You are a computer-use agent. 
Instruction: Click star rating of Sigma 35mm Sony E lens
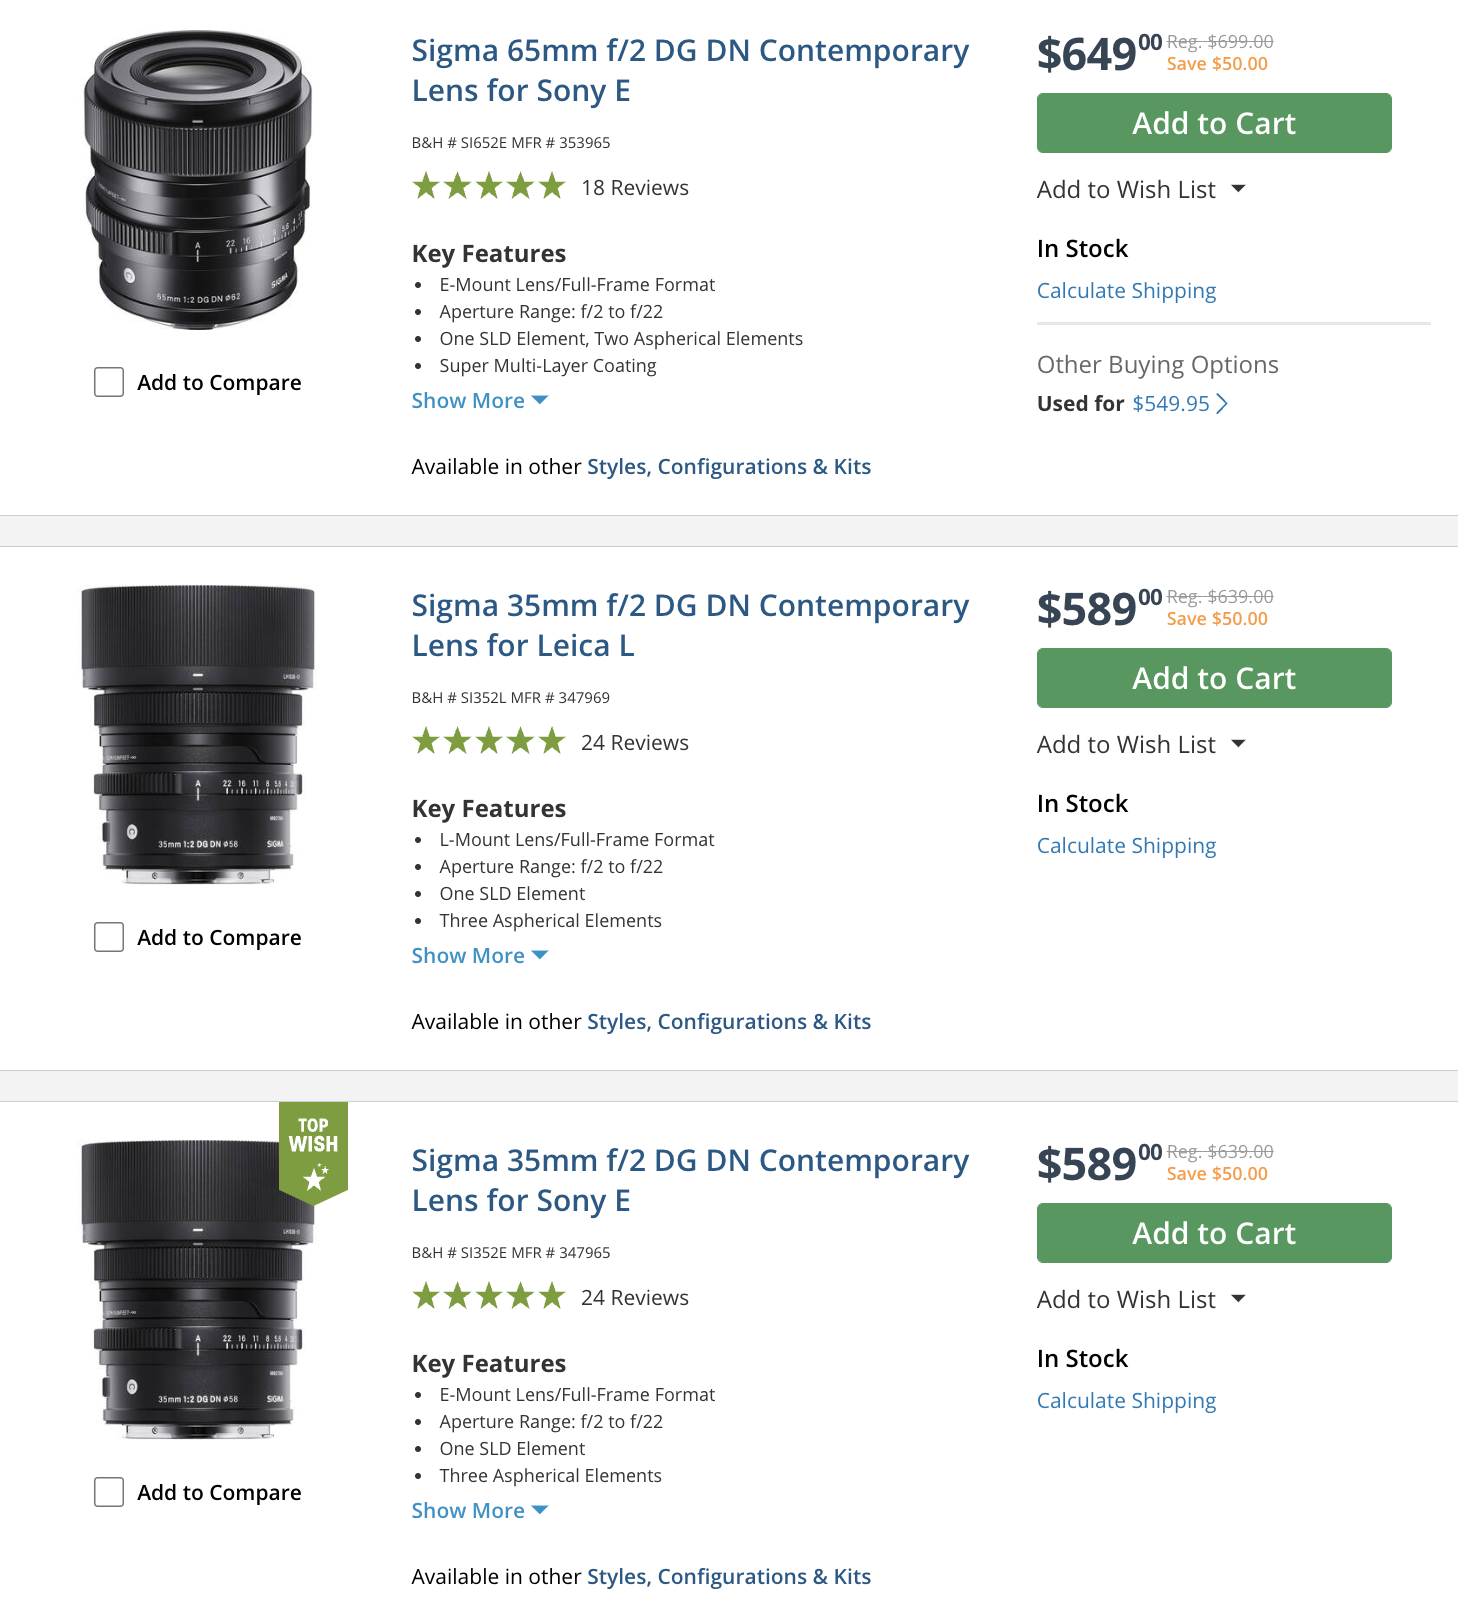click(489, 1297)
